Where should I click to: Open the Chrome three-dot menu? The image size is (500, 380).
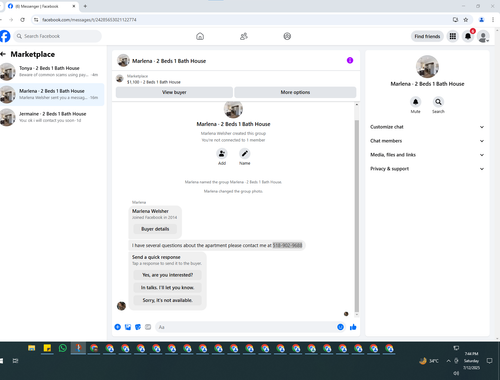point(493,20)
